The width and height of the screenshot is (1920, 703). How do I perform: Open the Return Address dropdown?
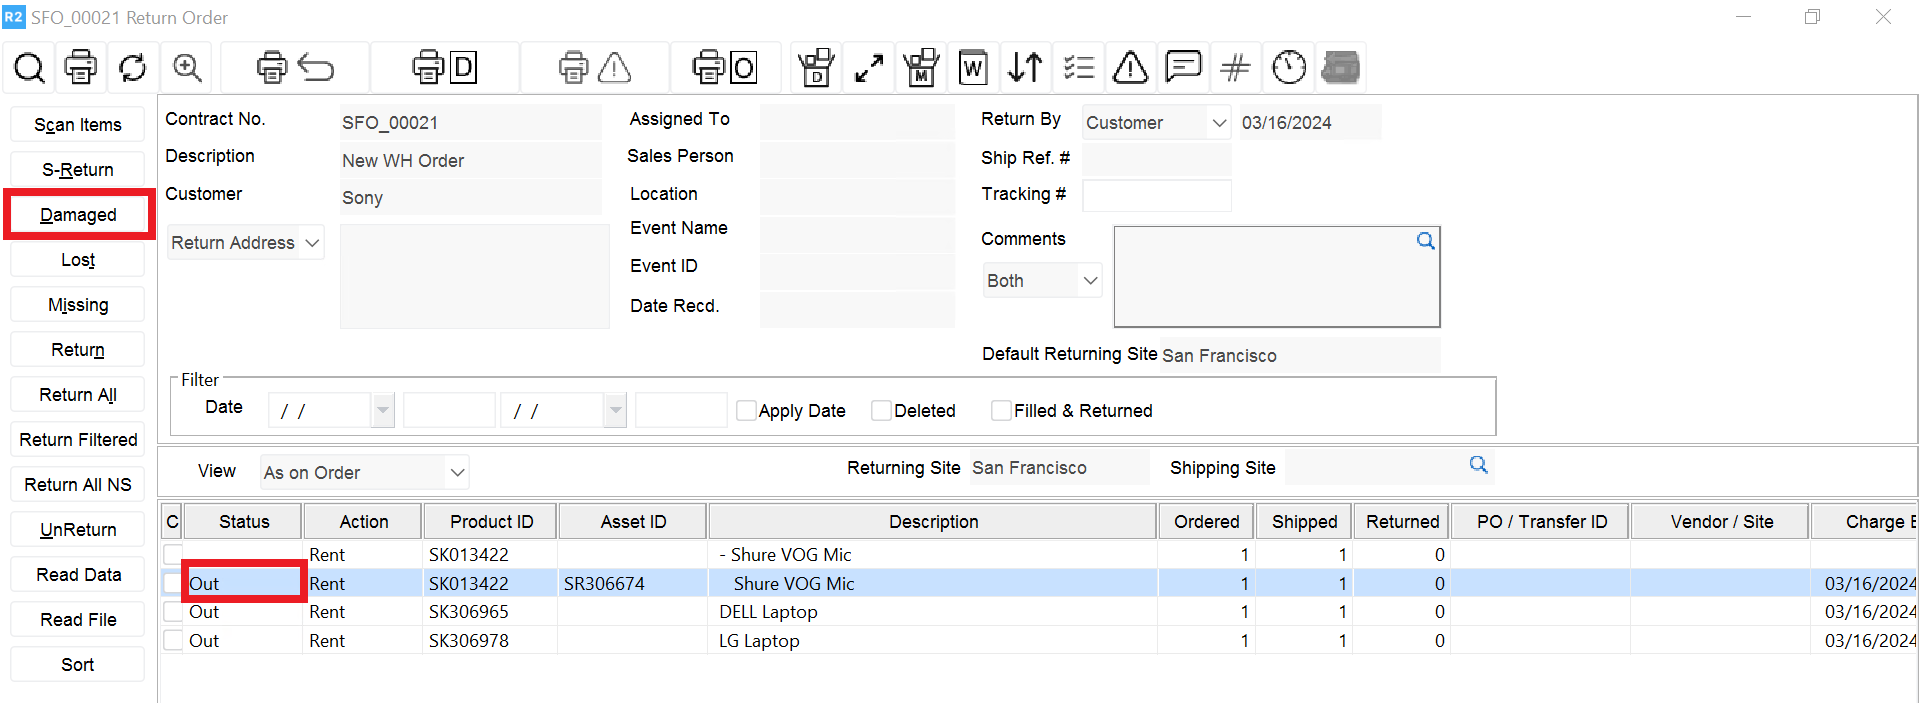312,243
